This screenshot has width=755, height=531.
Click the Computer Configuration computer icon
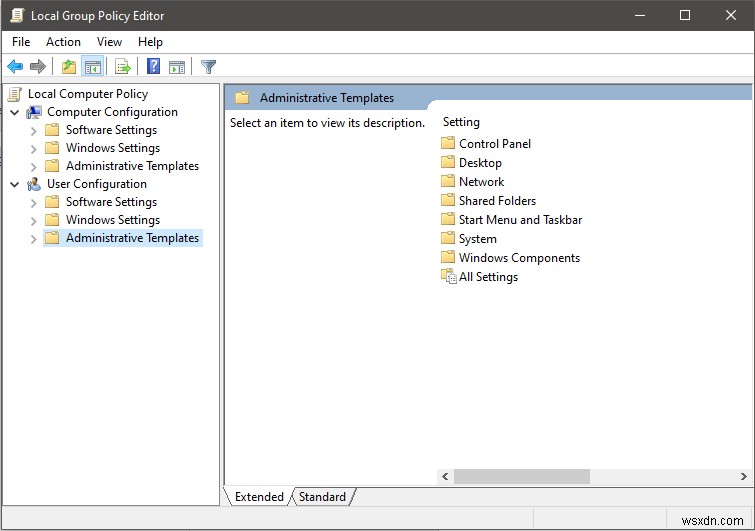coord(34,112)
